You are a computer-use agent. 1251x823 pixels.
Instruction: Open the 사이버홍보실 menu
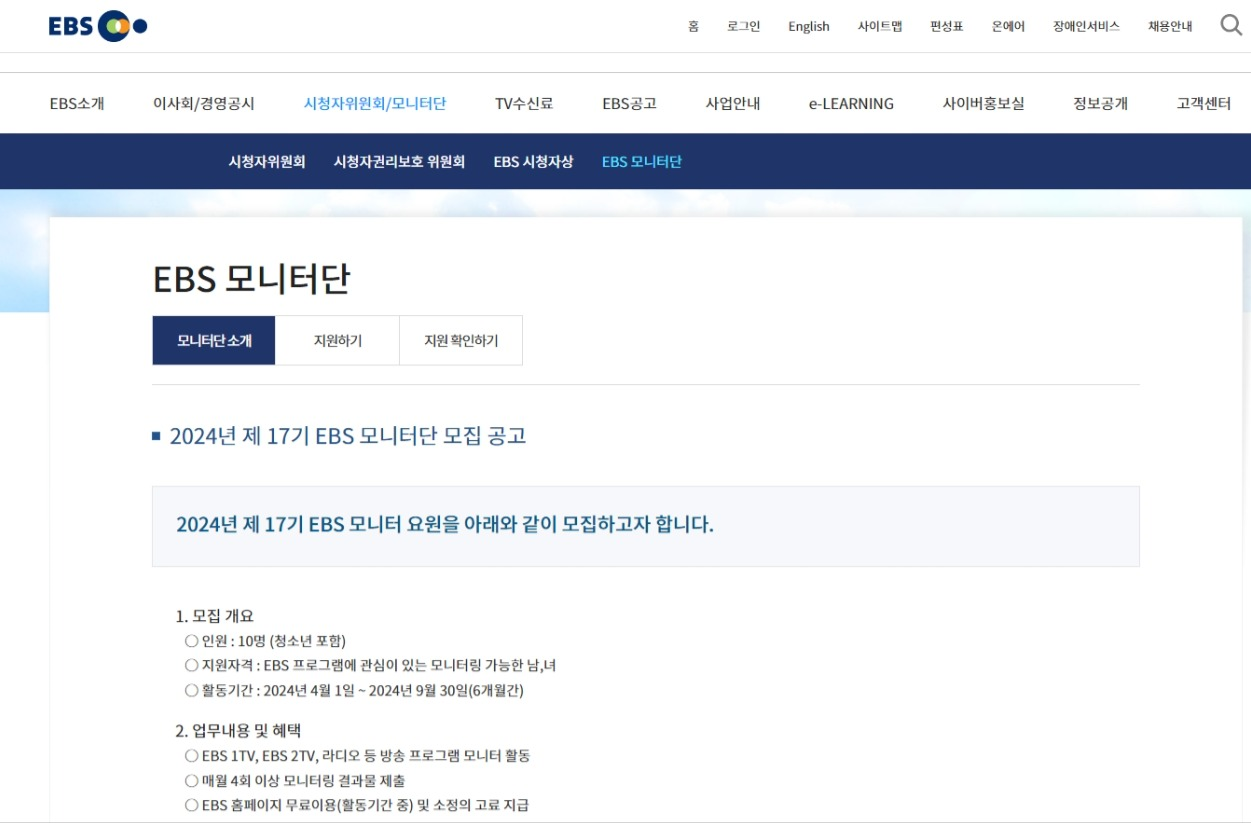(984, 103)
